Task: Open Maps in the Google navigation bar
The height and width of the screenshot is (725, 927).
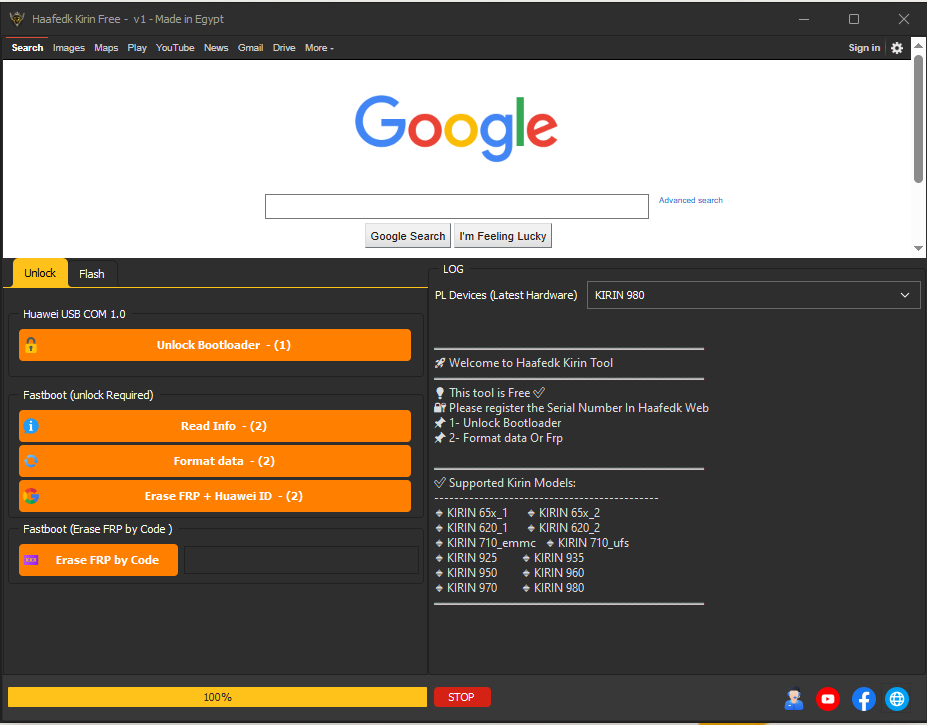Action: [106, 48]
